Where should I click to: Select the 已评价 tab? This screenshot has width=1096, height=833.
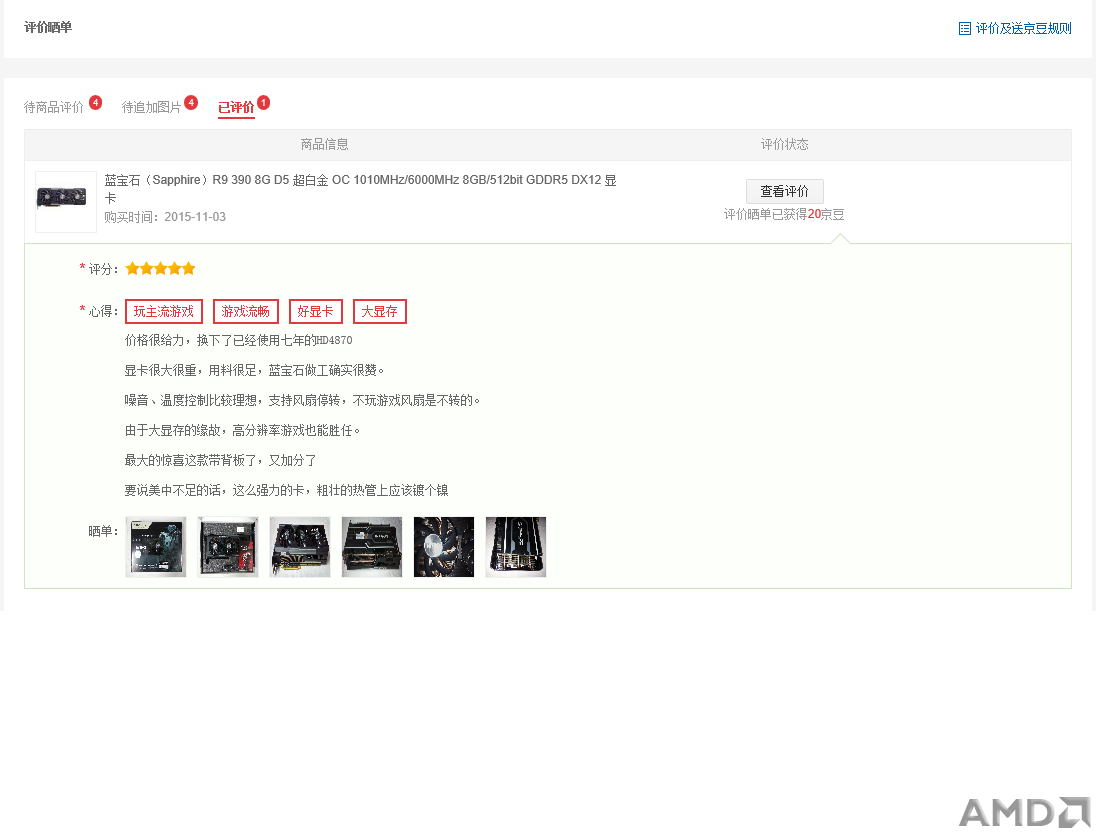coord(236,108)
